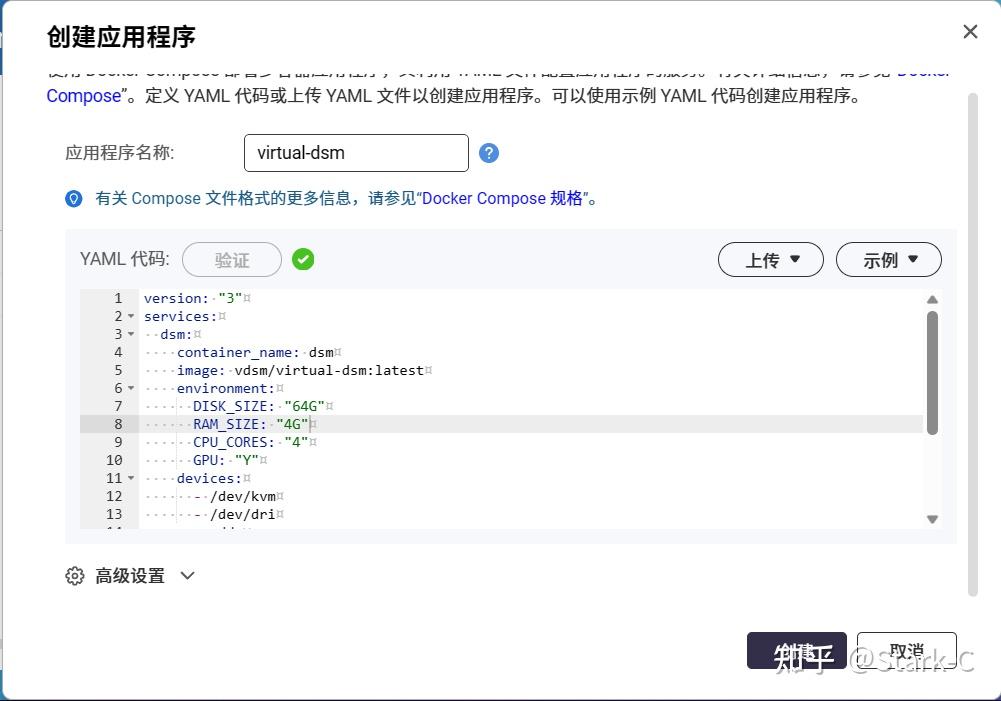Collapse the dsm block at line 3
This screenshot has width=1001, height=701.
pyautogui.click(x=130, y=334)
